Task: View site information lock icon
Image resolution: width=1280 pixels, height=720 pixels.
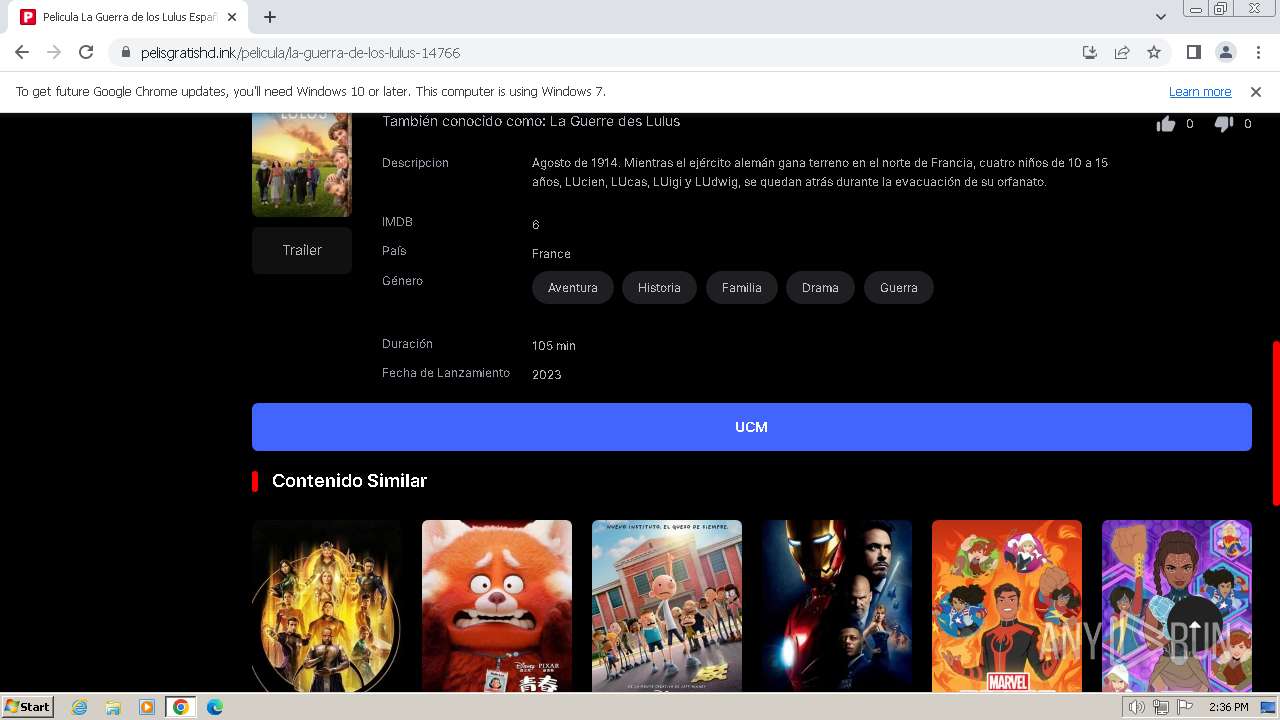Action: coord(126,52)
